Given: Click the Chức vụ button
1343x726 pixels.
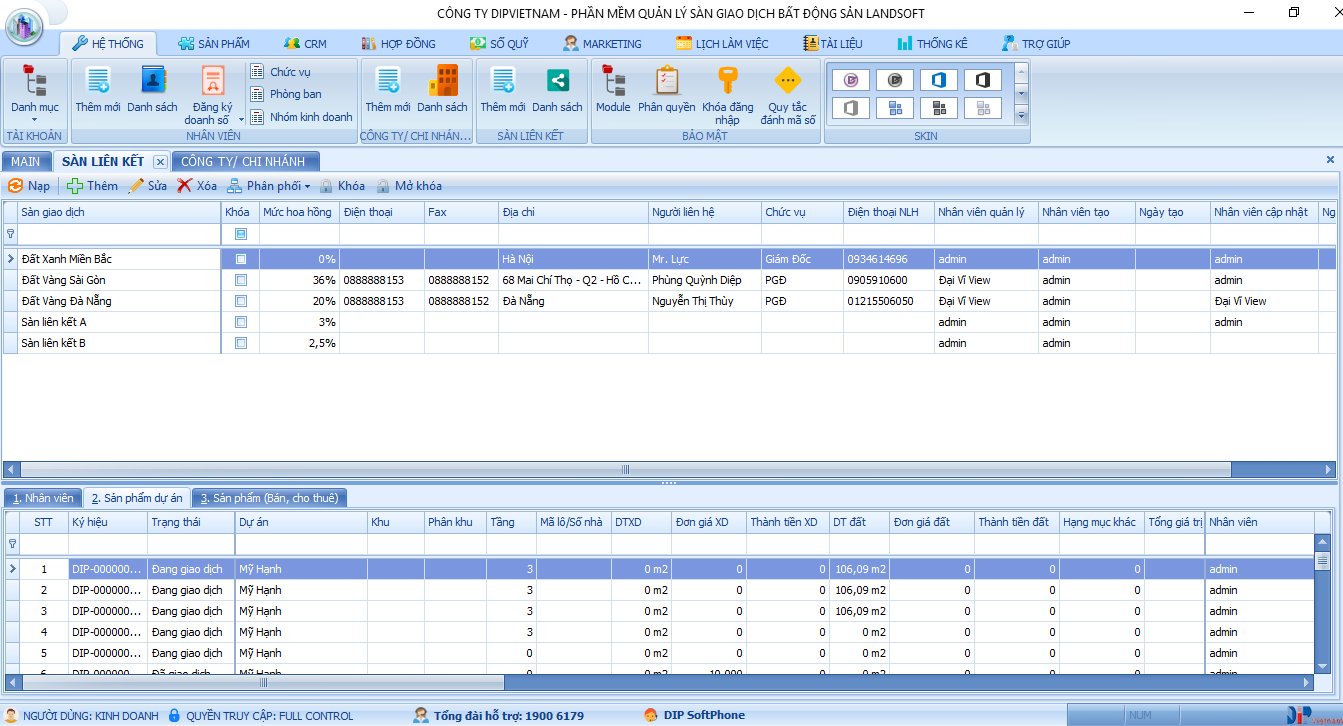Looking at the screenshot, I should [289, 72].
